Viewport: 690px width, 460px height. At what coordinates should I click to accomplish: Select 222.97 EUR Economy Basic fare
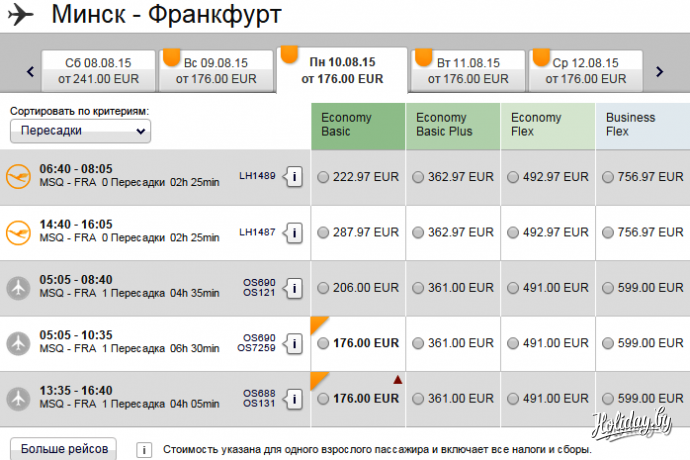(323, 177)
